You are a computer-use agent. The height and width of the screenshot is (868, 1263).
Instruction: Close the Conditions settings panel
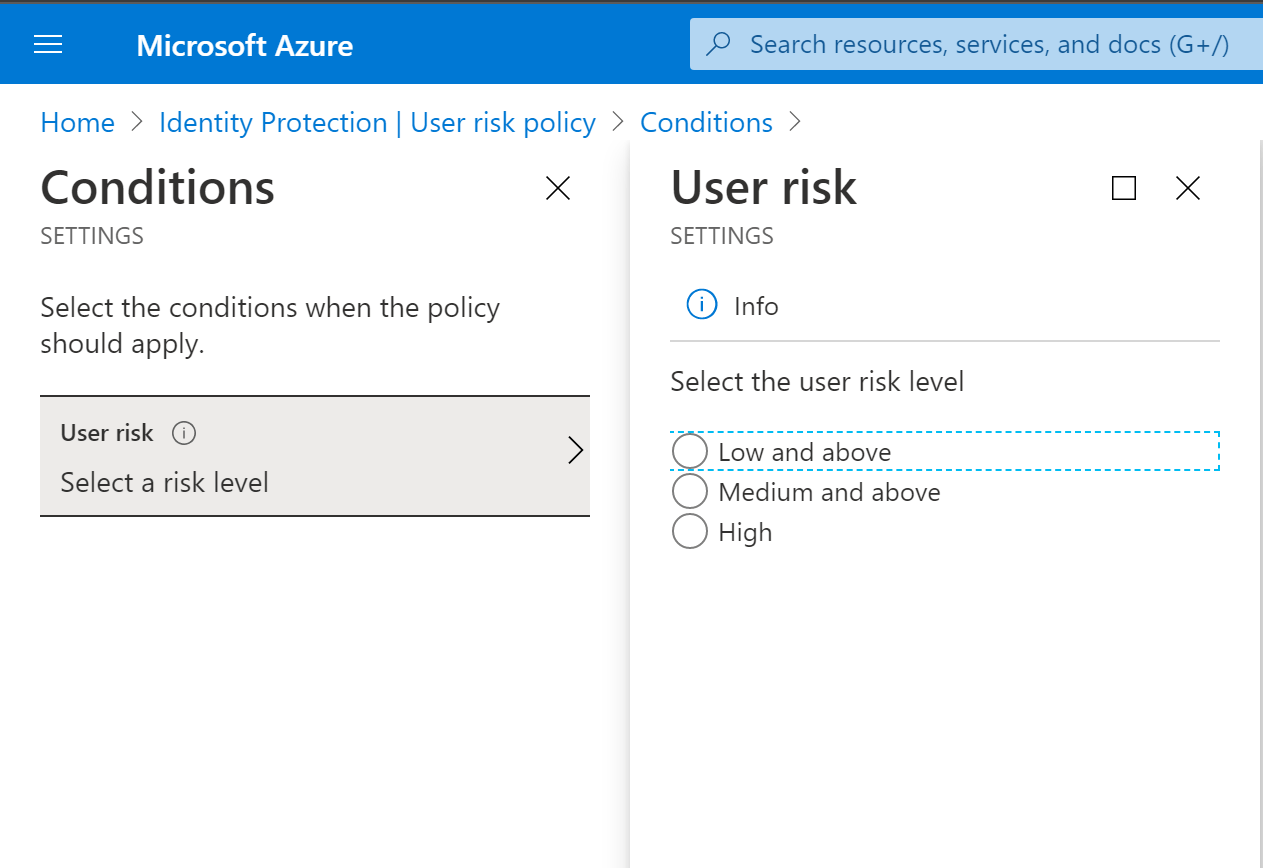tap(557, 188)
